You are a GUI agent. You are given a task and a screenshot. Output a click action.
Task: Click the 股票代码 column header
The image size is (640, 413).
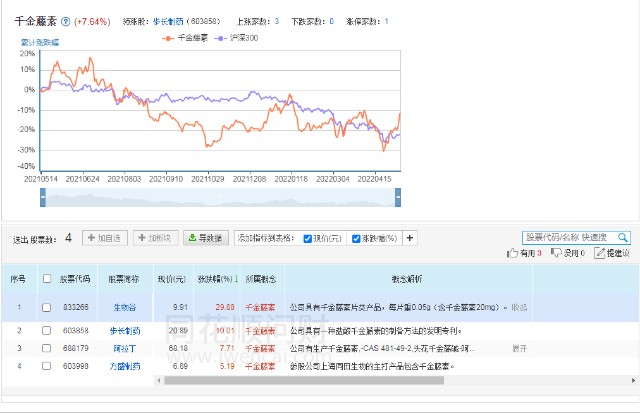click(x=75, y=279)
